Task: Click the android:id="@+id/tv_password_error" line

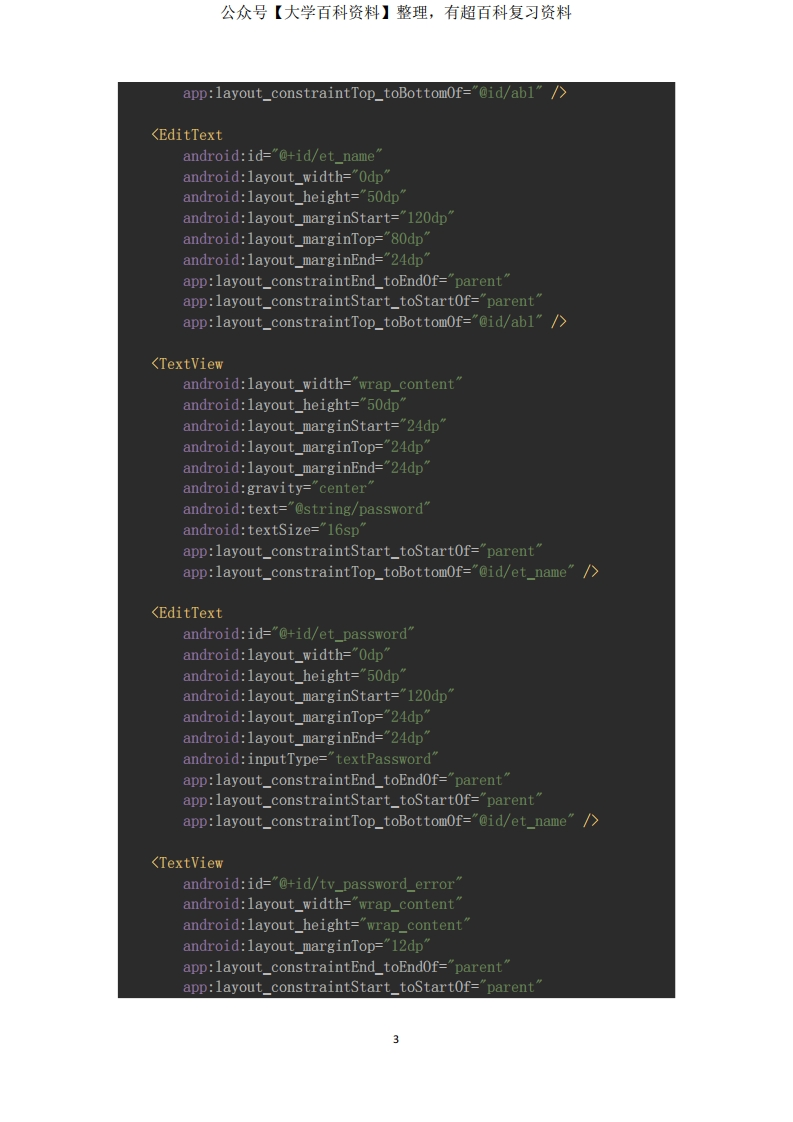Action: pos(323,884)
